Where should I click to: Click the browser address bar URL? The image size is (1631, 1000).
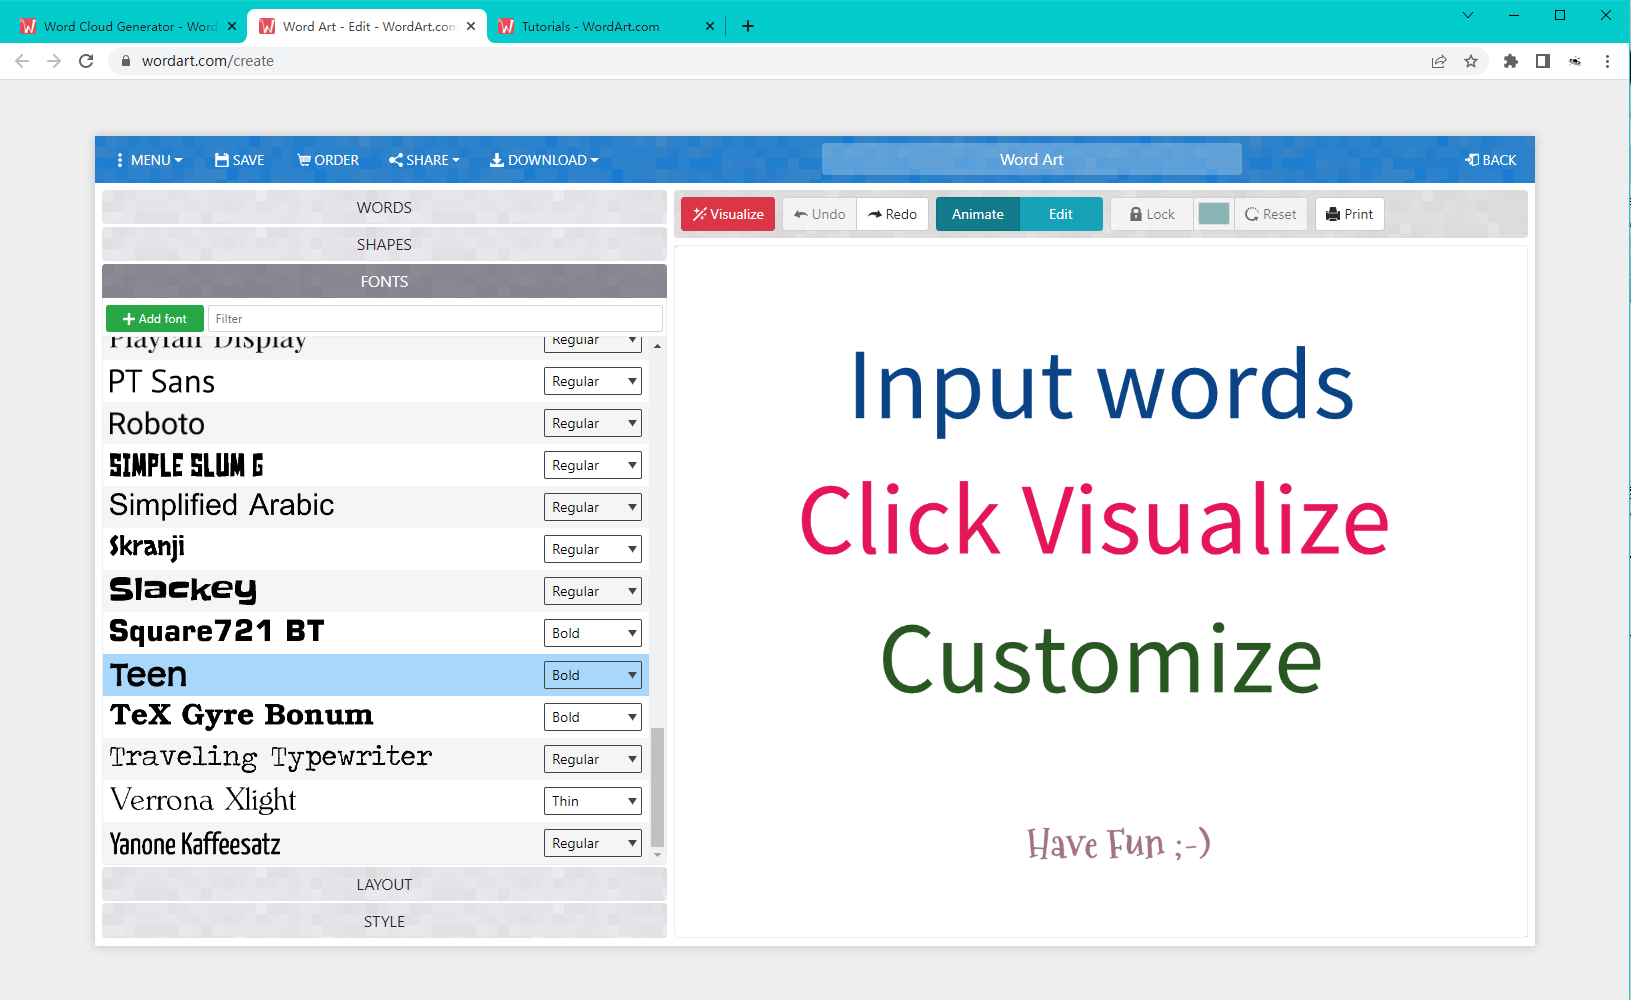(208, 61)
